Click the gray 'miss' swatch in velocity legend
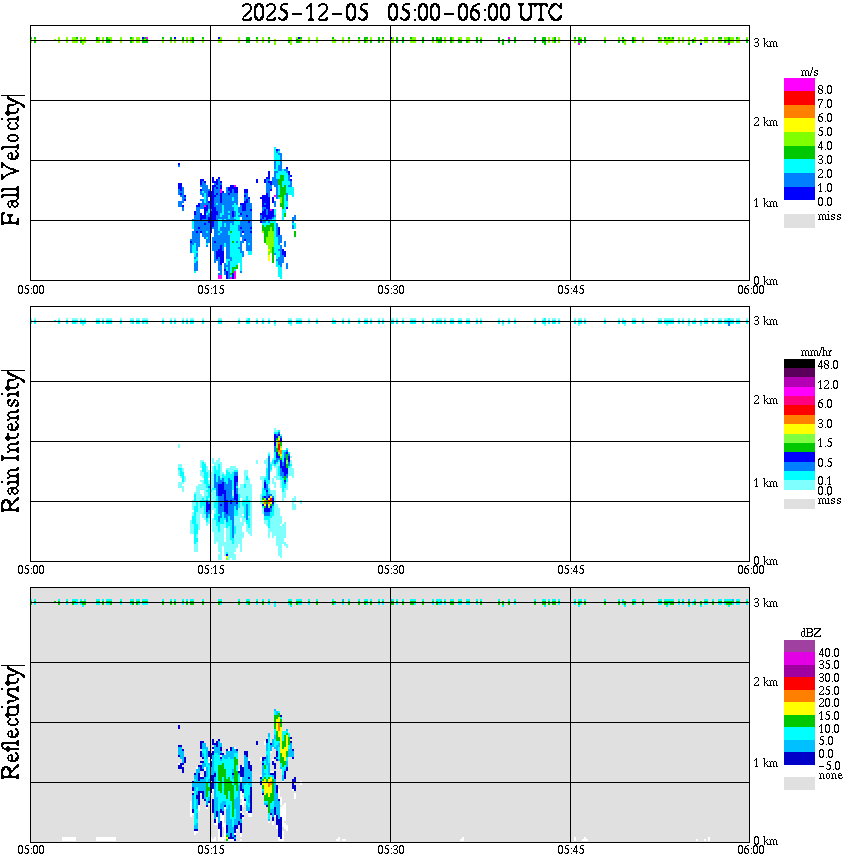850x868 pixels. tap(799, 220)
